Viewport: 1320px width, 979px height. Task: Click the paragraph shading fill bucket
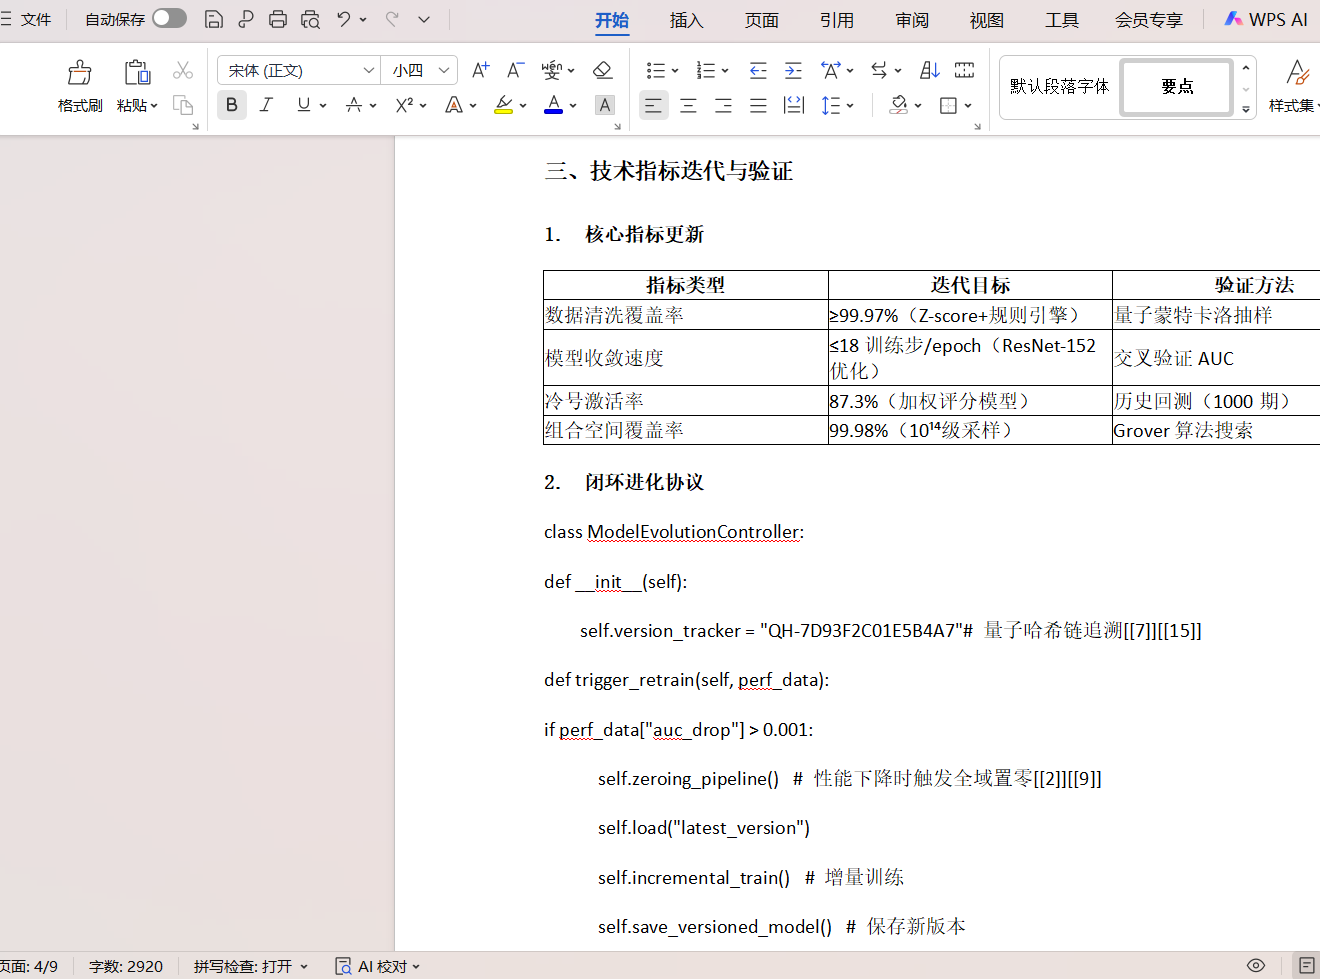[x=898, y=105]
